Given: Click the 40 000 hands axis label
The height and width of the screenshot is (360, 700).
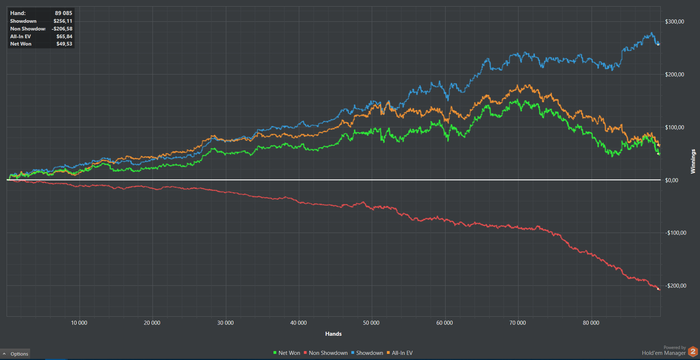Looking at the screenshot, I should point(299,322).
